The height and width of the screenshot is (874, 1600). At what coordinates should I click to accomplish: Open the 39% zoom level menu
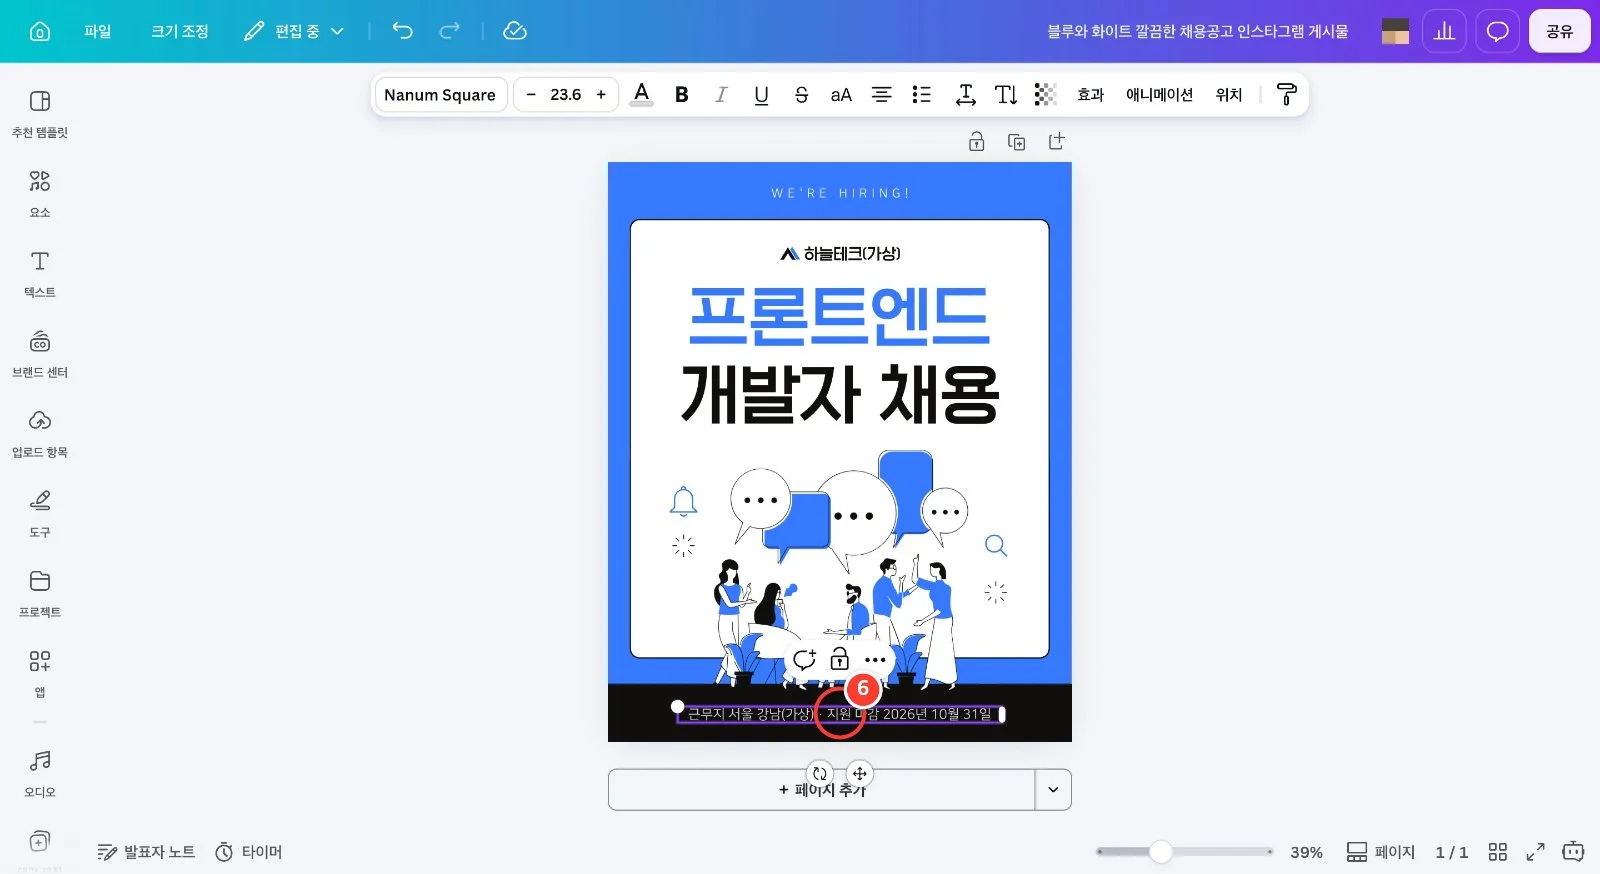pyautogui.click(x=1306, y=852)
